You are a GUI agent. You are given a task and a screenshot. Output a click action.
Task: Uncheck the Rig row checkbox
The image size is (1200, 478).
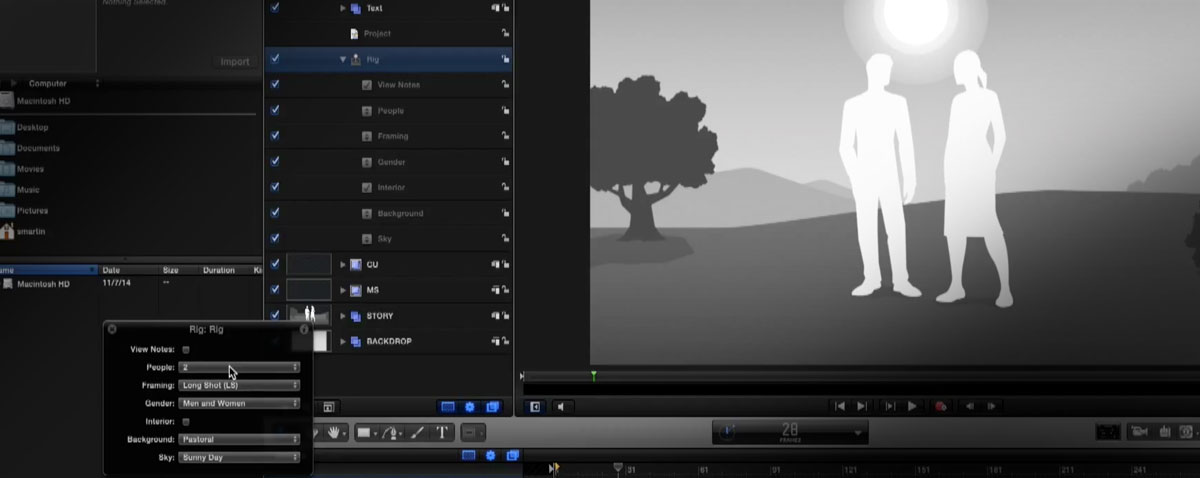click(x=275, y=59)
